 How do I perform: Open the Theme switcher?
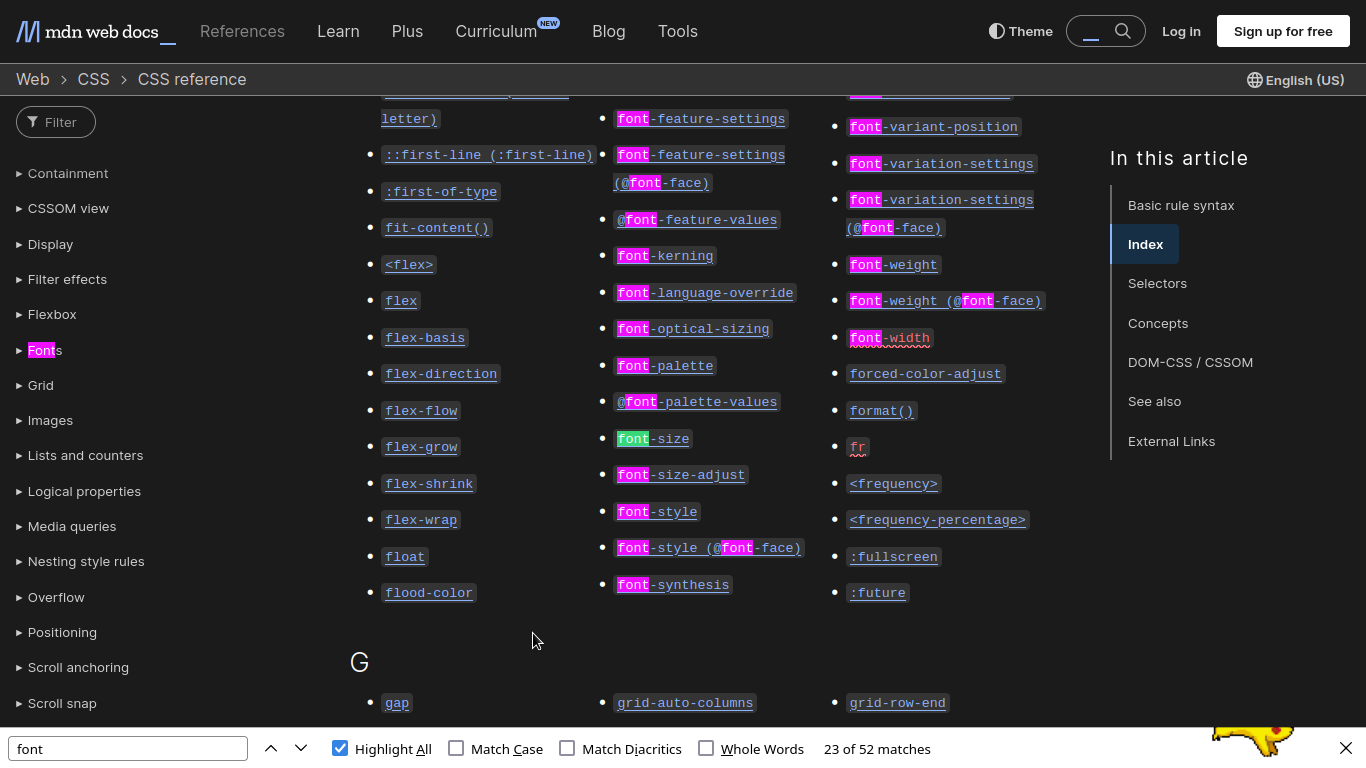(1020, 31)
